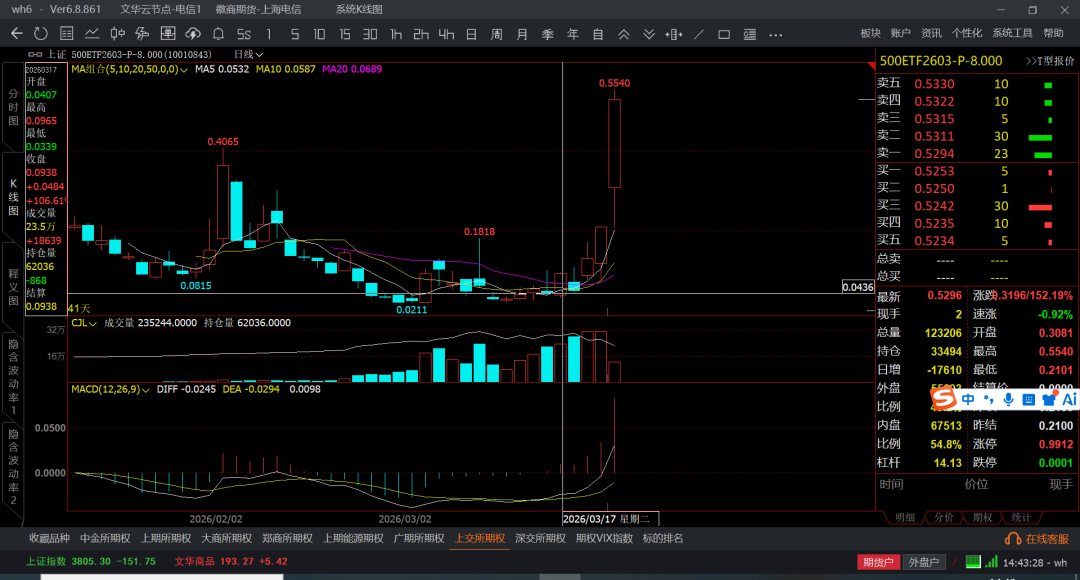Screen dimensions: 1080x580
Task: Toggle the chain link icon beside 上证
Action: (34, 54)
